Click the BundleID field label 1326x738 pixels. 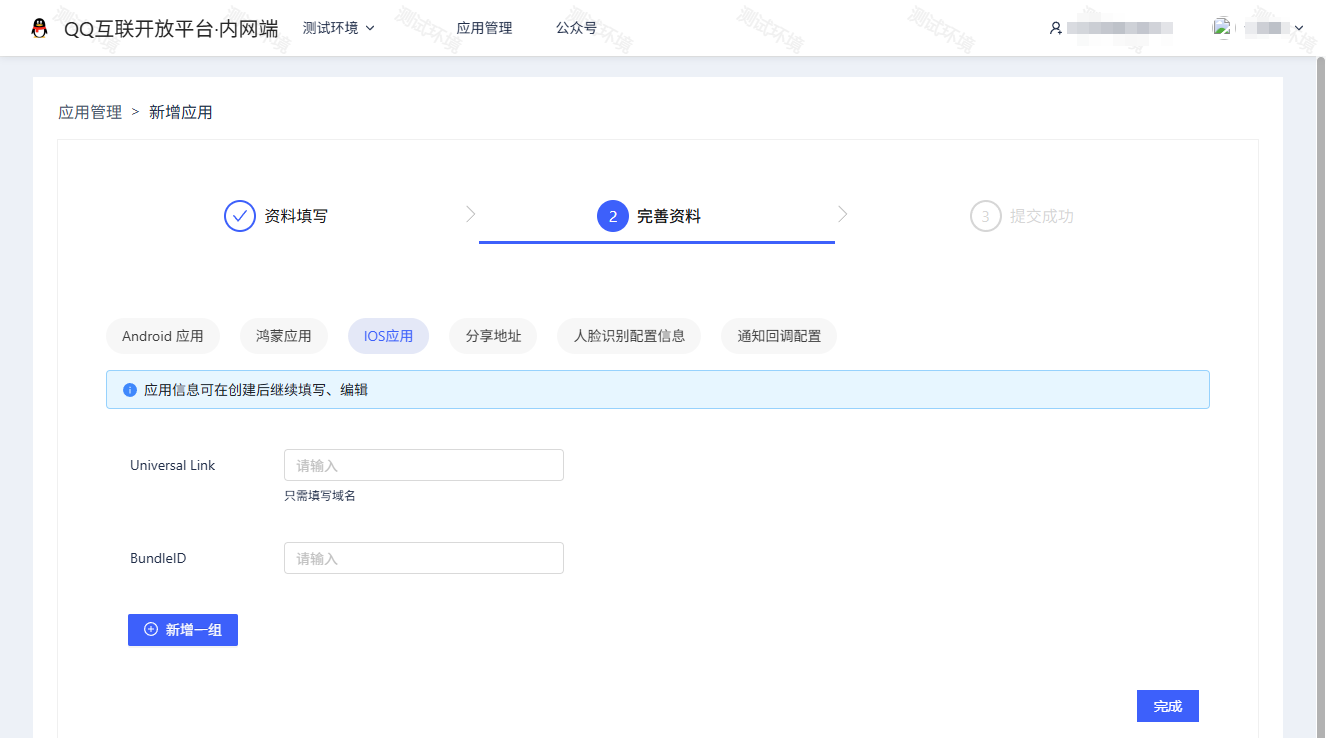[x=158, y=558]
